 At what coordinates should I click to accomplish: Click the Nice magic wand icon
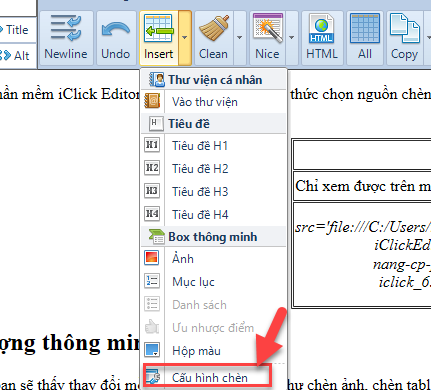click(x=268, y=28)
